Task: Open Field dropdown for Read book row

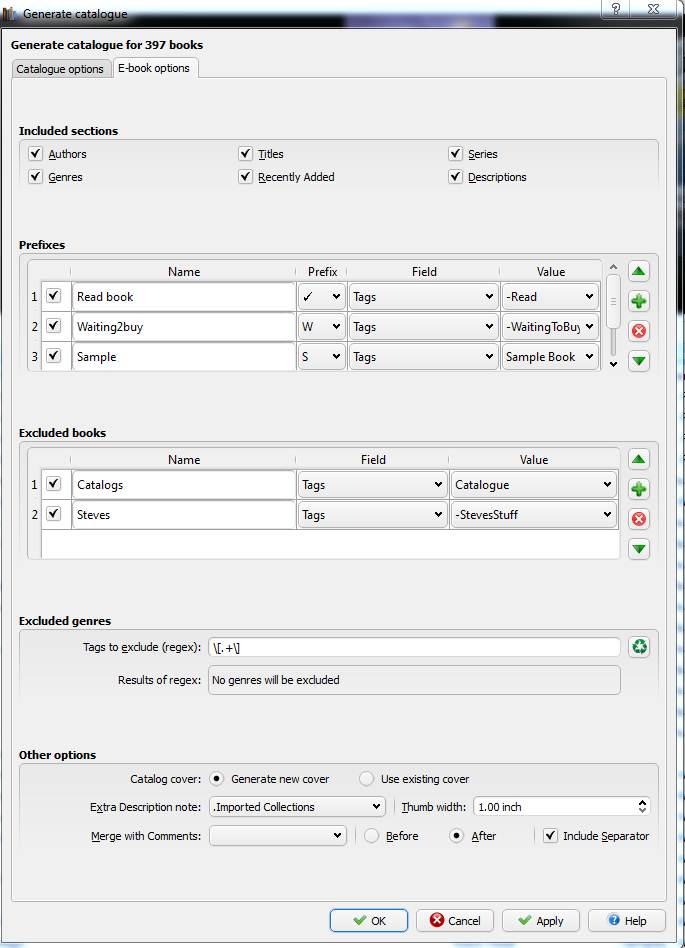Action: point(424,297)
